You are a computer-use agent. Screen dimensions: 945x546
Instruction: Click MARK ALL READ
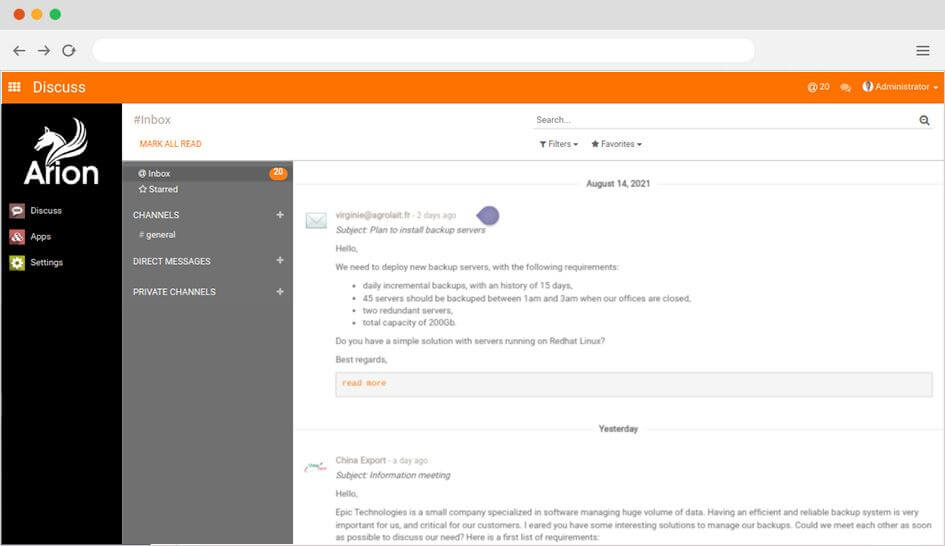[171, 144]
